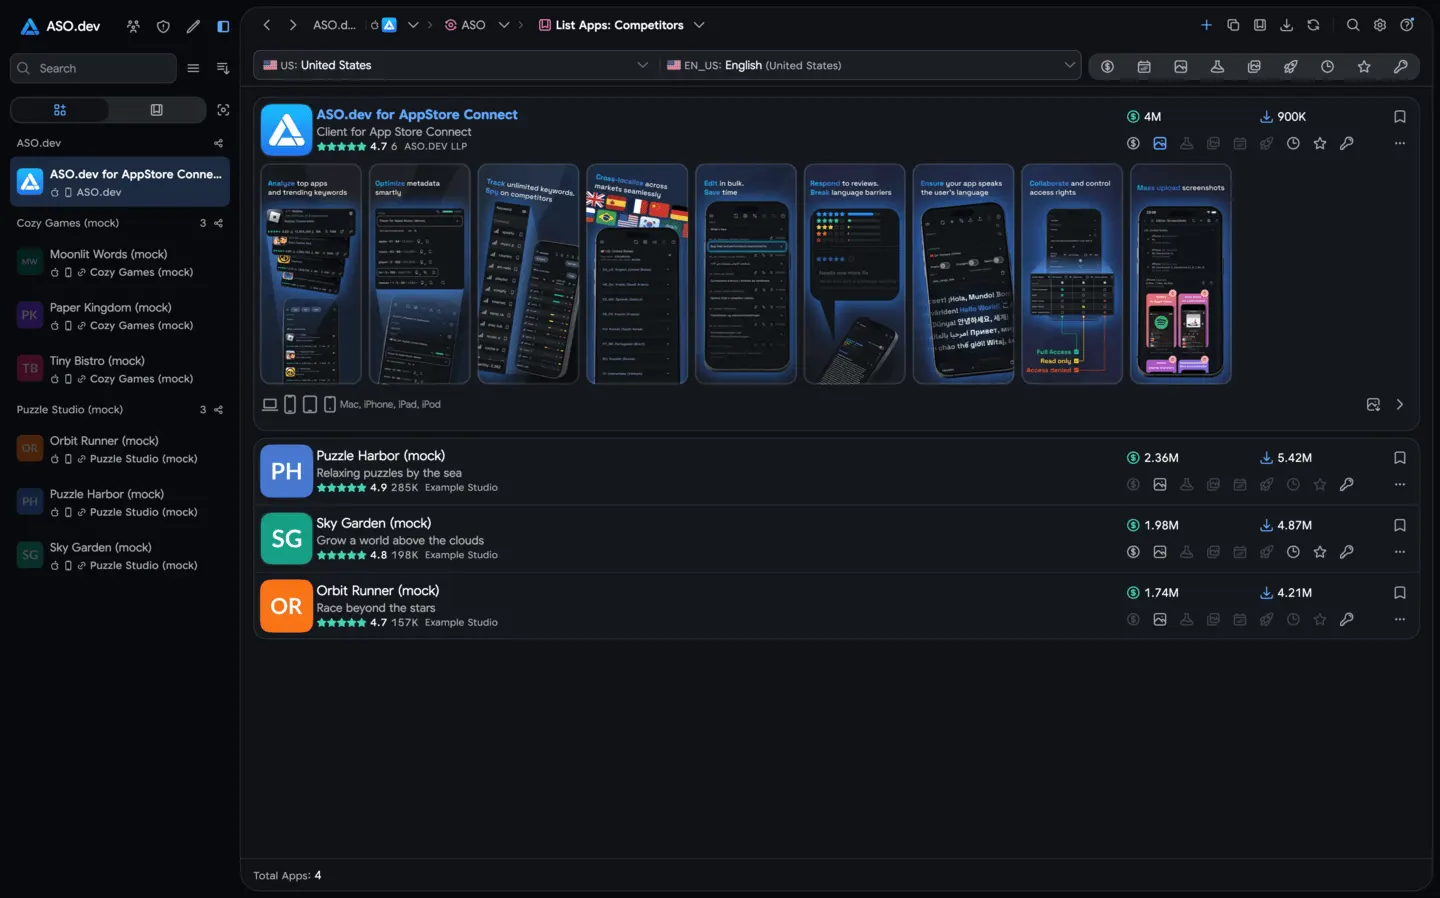
Task: Navigate forward with the right arrow
Action: click(x=292, y=25)
